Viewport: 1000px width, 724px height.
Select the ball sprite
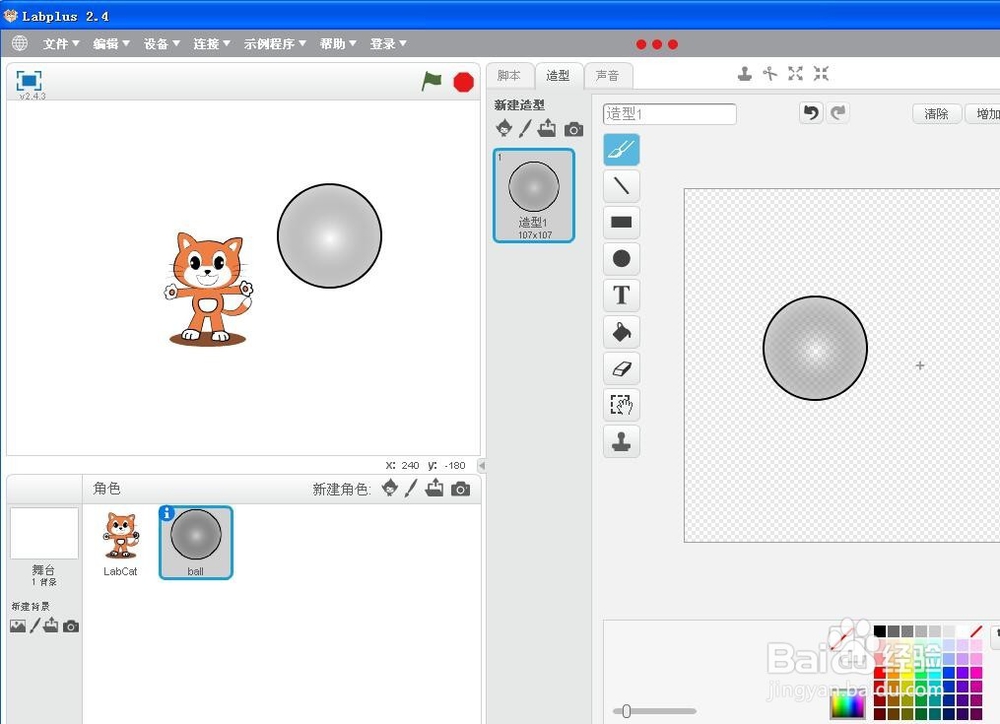pyautogui.click(x=196, y=543)
